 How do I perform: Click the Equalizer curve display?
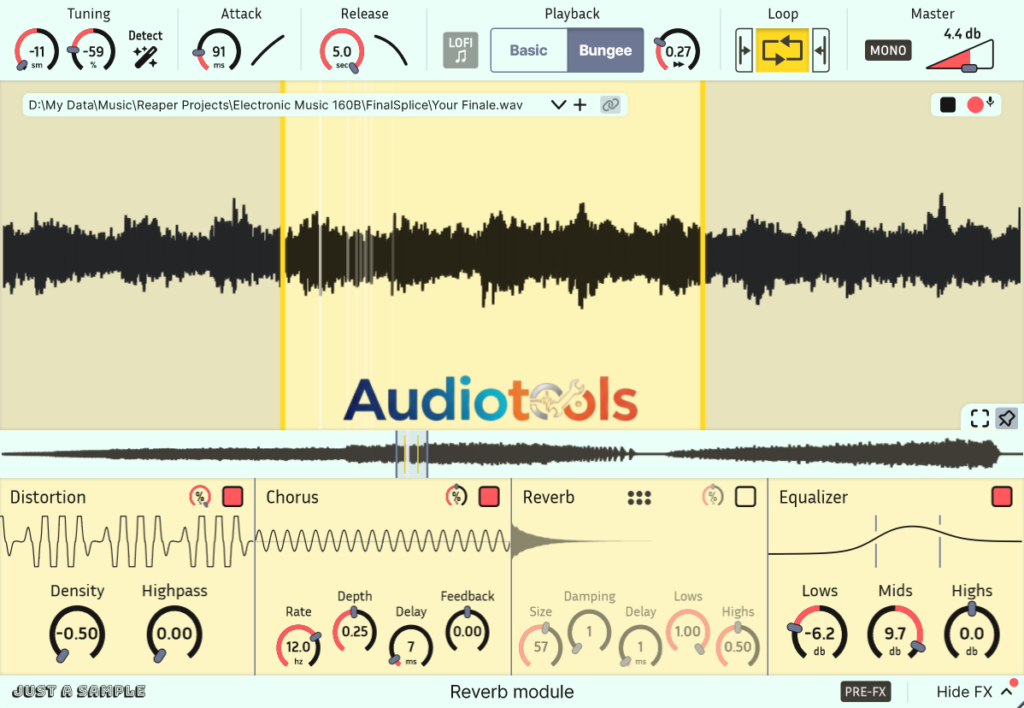coord(895,541)
